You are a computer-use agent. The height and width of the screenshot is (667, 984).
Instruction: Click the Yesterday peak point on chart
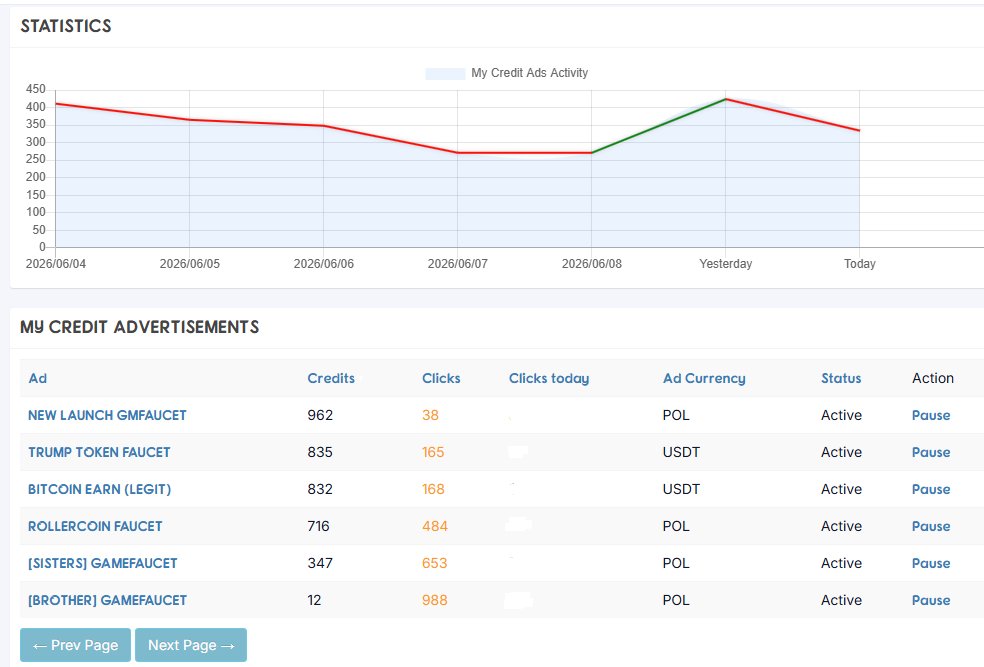(x=725, y=99)
